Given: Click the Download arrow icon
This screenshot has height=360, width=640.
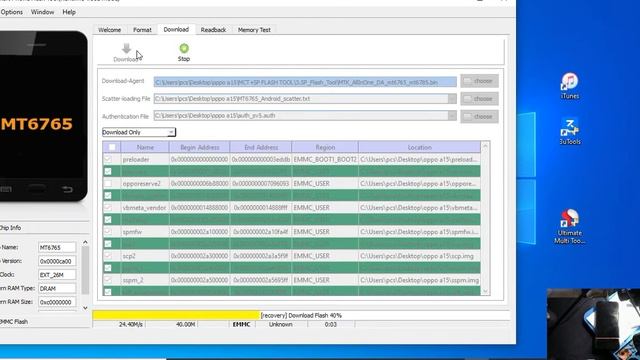Looking at the screenshot, I should pos(126,49).
